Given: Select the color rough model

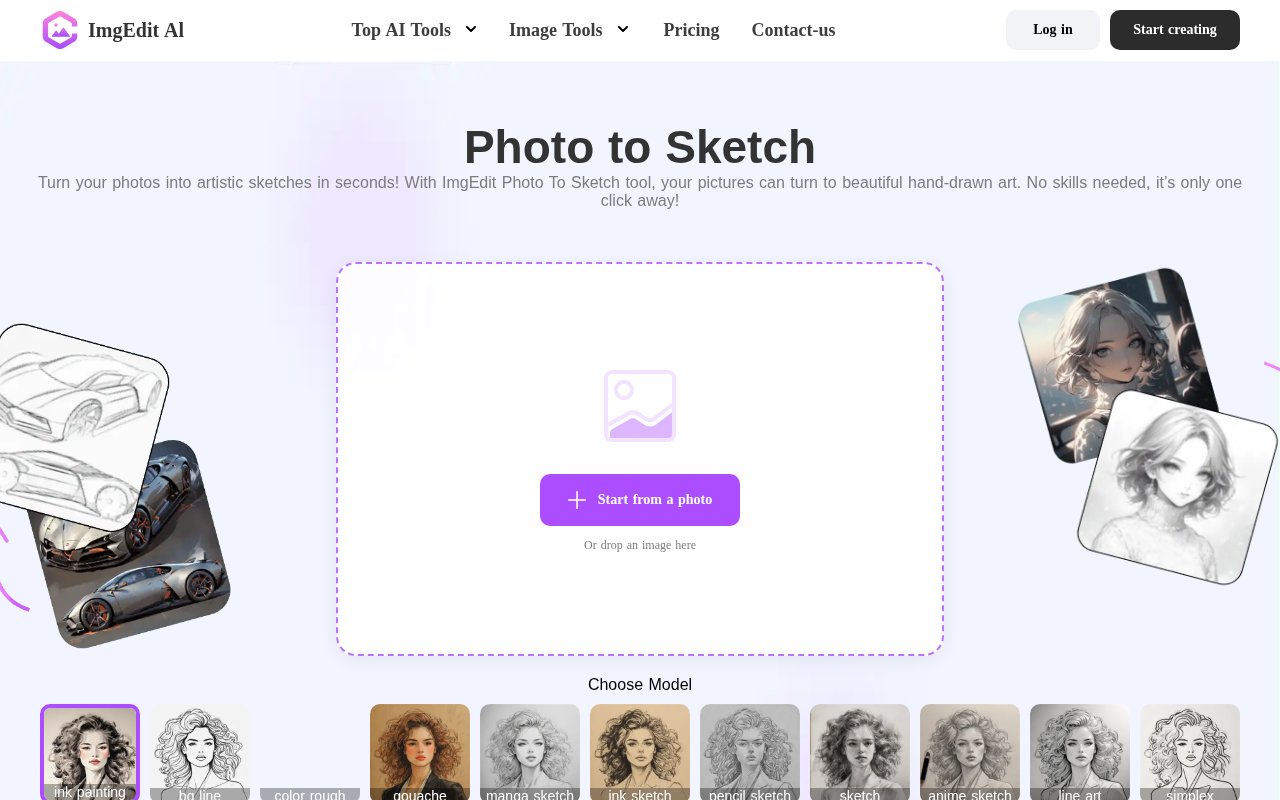Looking at the screenshot, I should tap(310, 753).
